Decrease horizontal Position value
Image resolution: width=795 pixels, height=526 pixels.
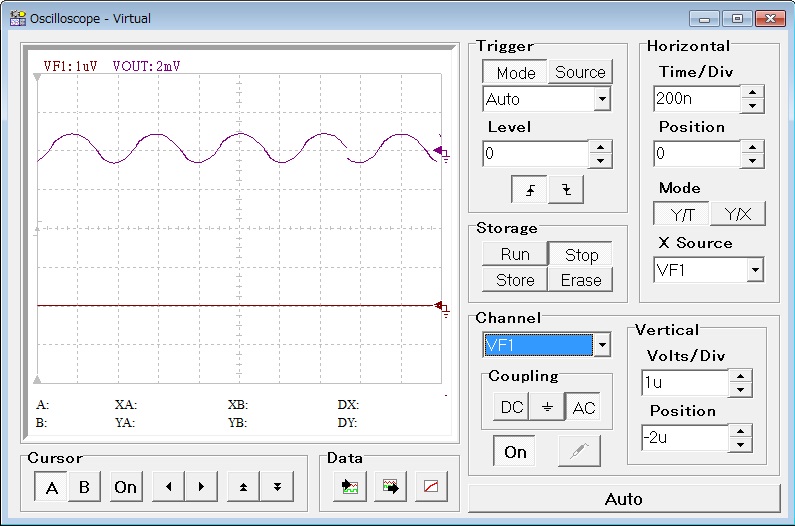coord(752,161)
